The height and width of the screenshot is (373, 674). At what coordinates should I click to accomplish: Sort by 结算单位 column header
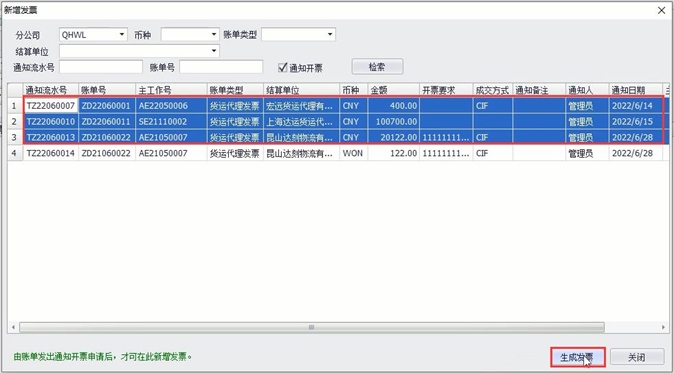[x=301, y=90]
